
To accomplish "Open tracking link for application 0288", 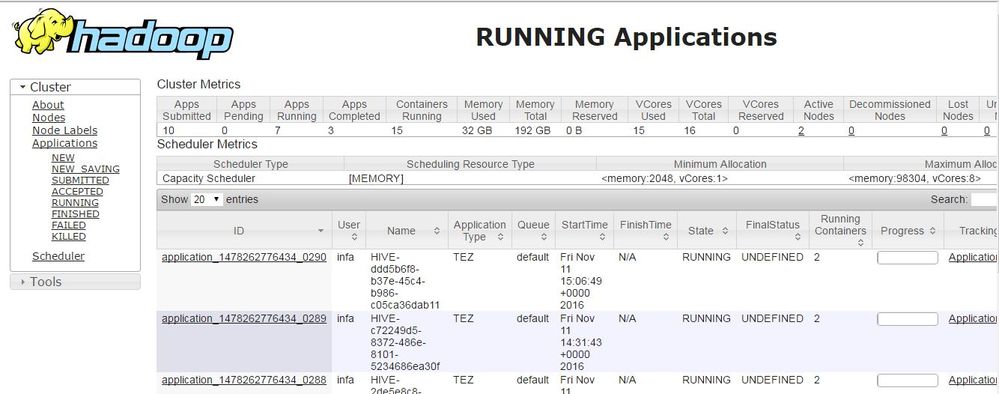I will pos(973,380).
